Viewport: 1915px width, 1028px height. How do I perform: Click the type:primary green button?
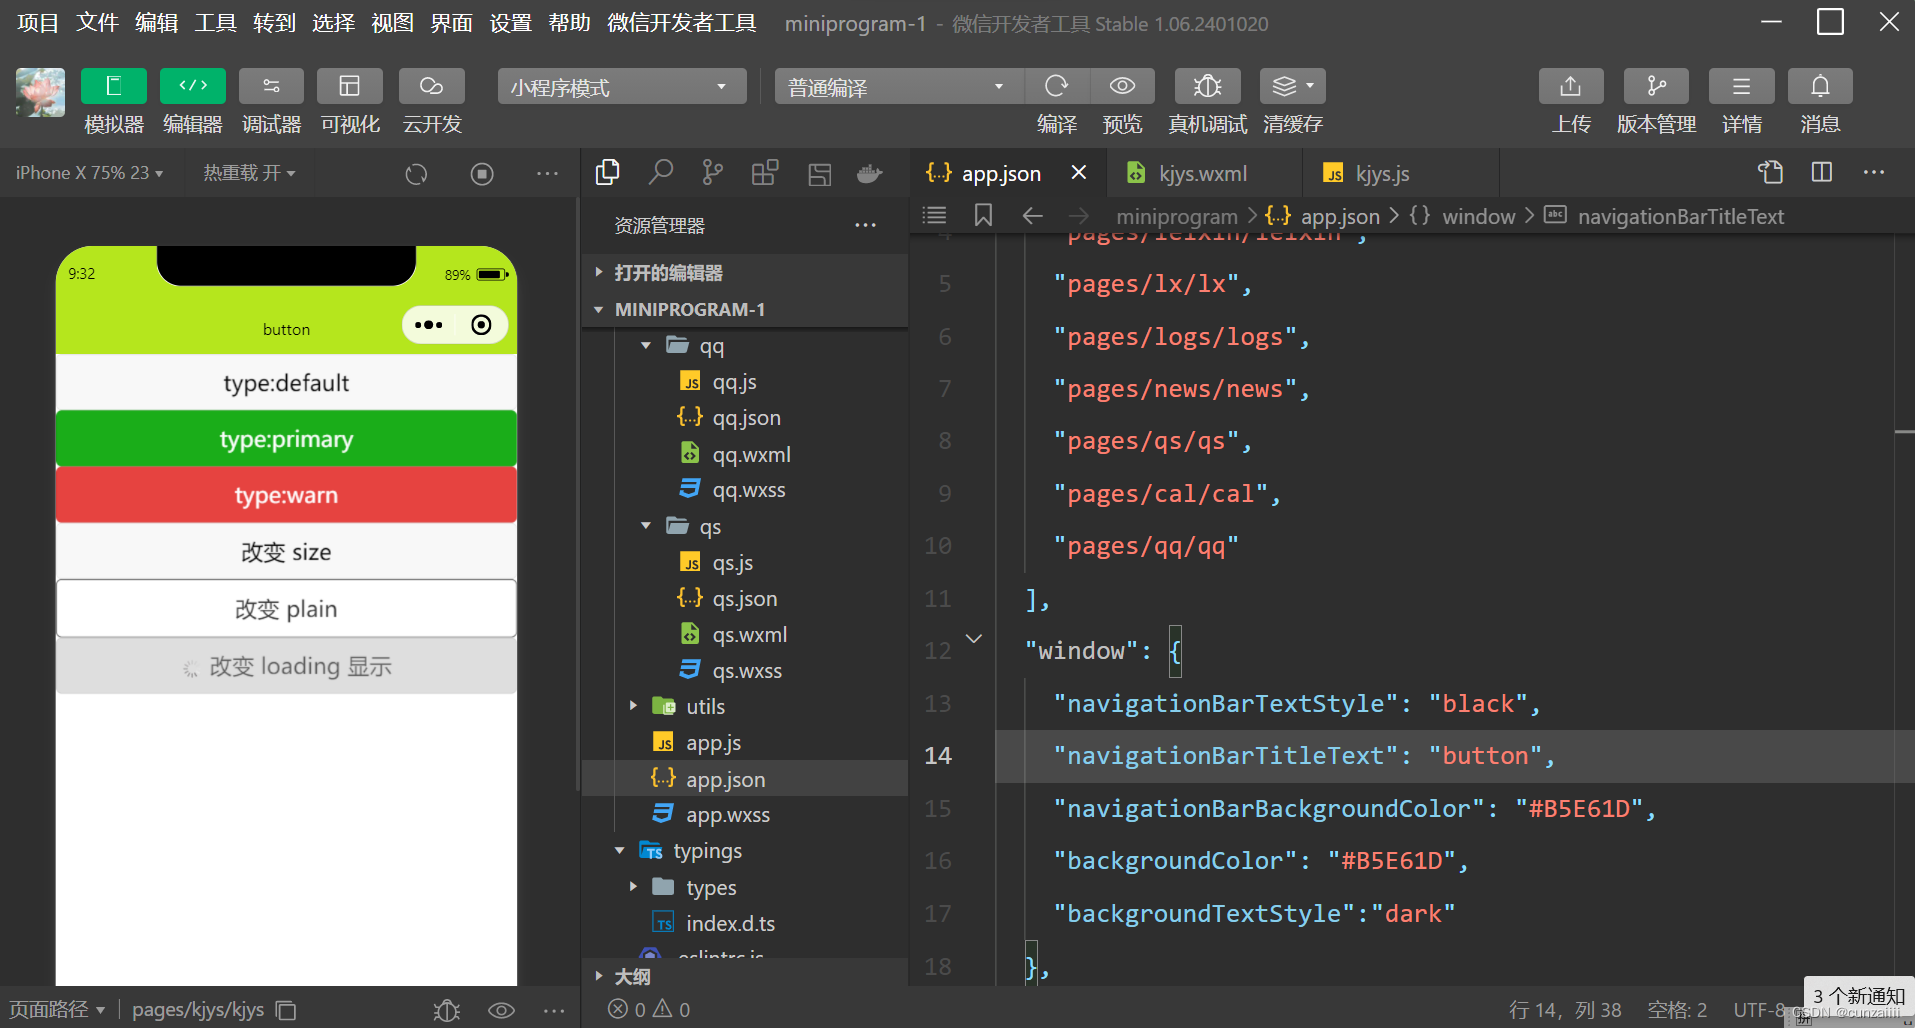click(x=286, y=439)
